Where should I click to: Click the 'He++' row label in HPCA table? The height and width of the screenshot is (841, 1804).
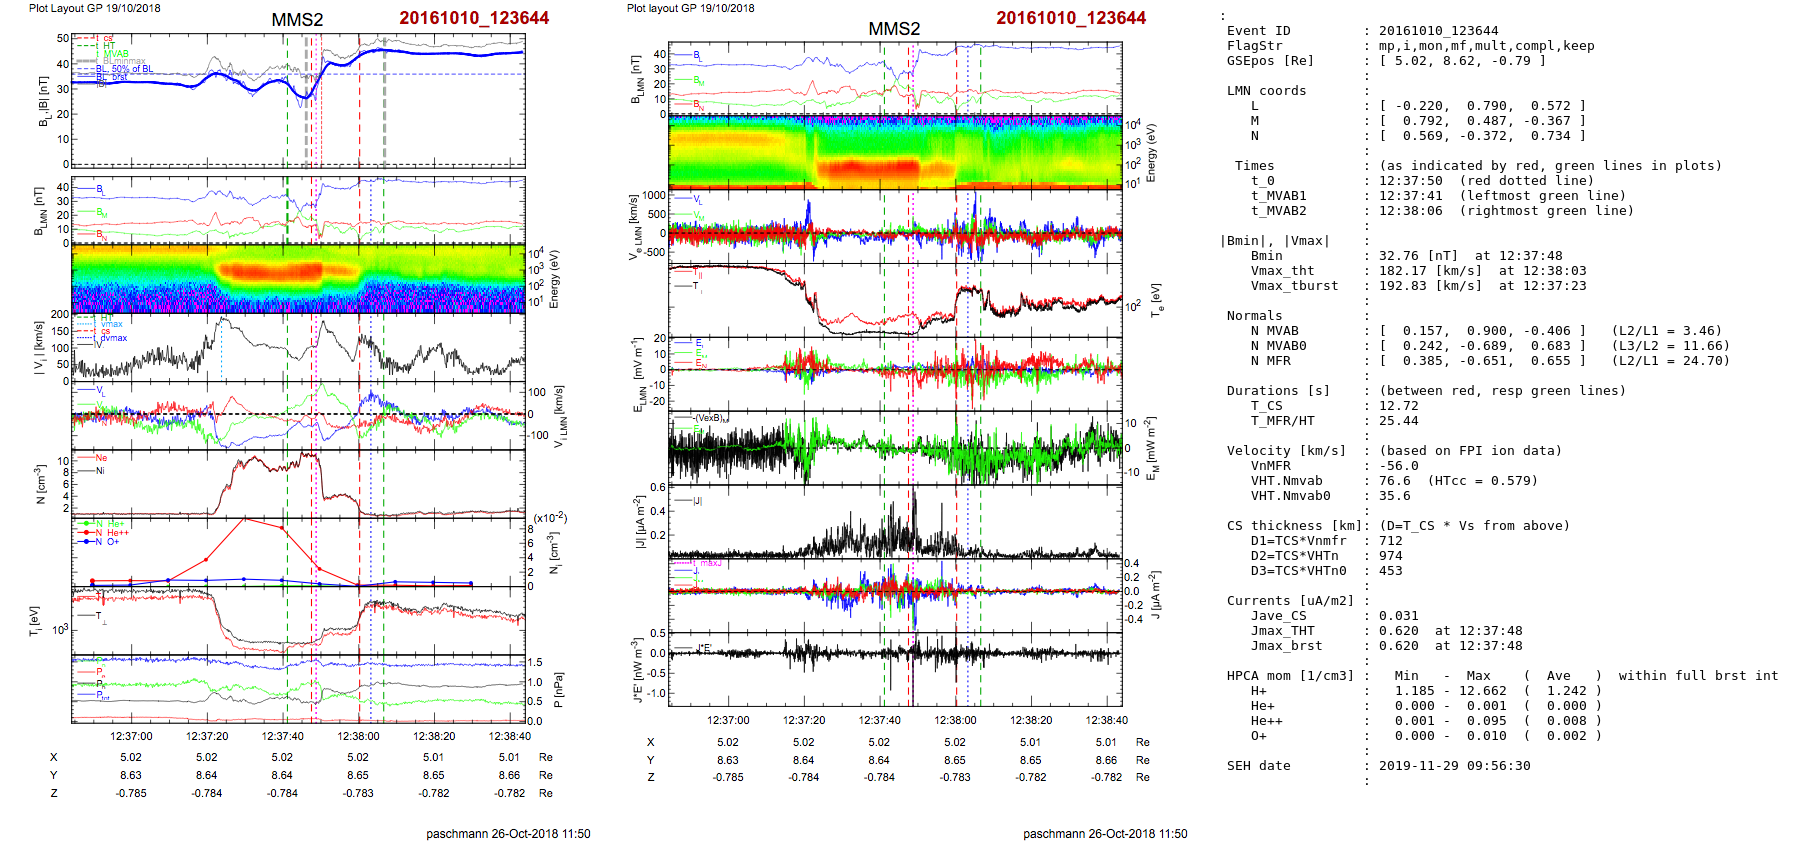coord(1266,721)
